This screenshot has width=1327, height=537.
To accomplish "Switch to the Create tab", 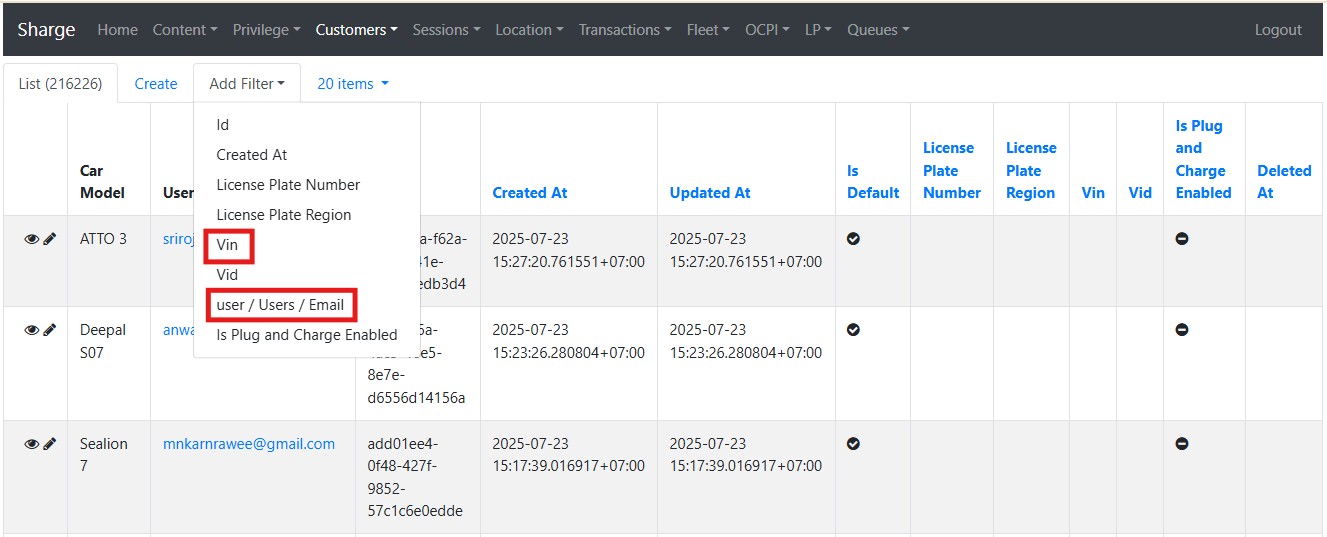I will (x=156, y=84).
